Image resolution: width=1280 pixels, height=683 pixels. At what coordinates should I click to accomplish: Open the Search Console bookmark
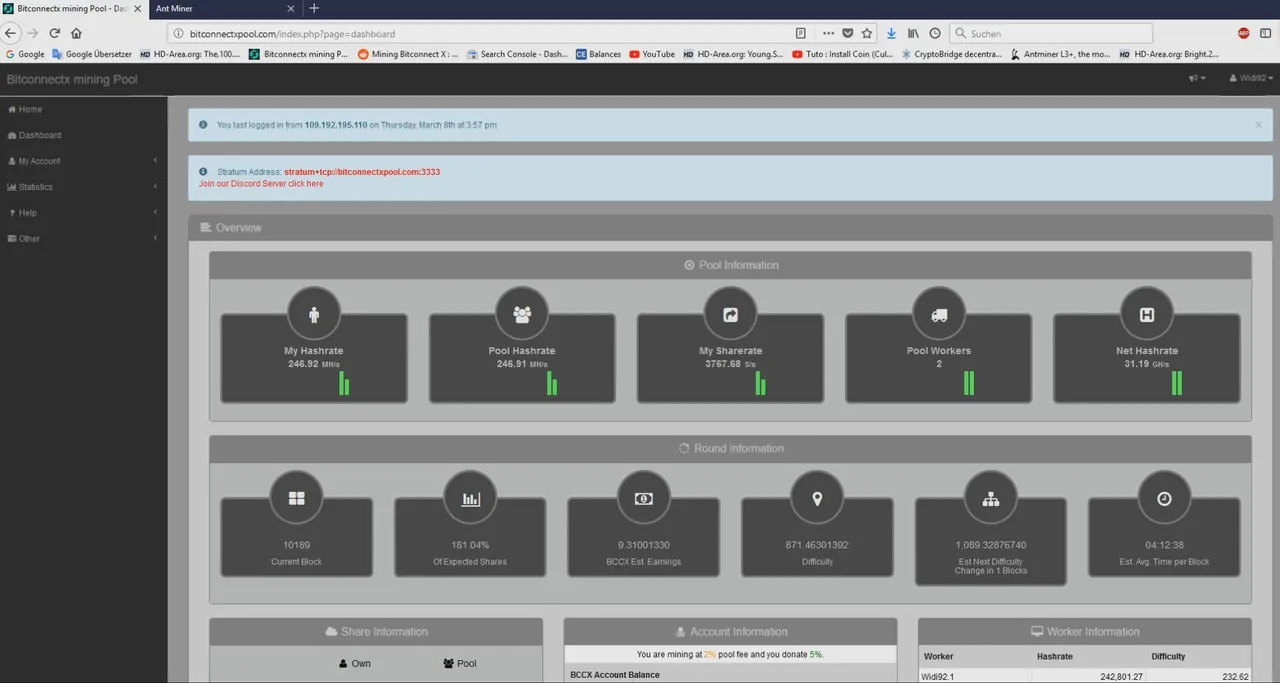point(516,54)
